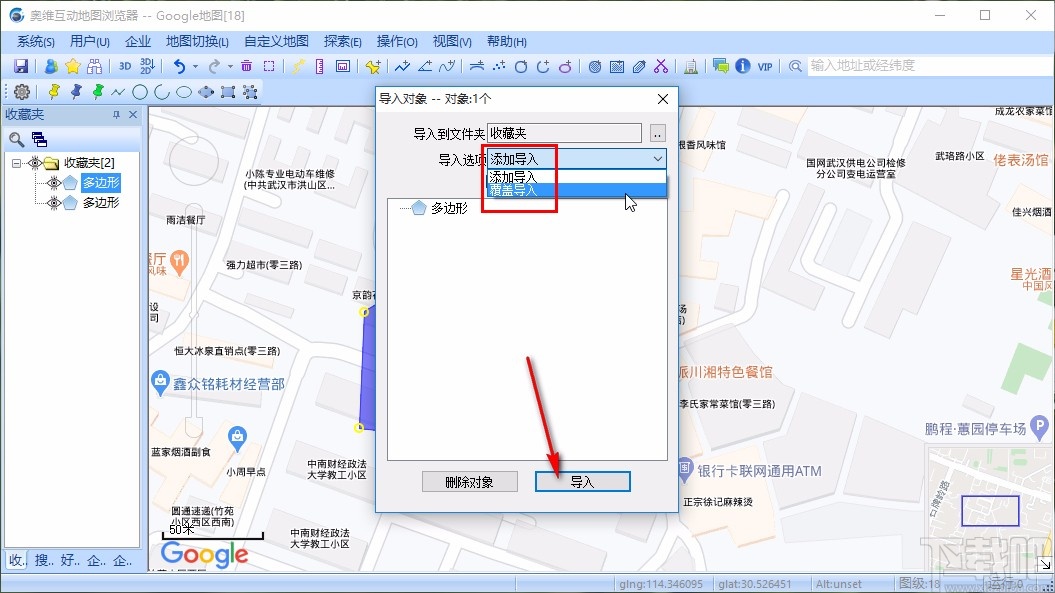
Task: Switch to the 搜 tab in the sidebar
Action: [42, 562]
